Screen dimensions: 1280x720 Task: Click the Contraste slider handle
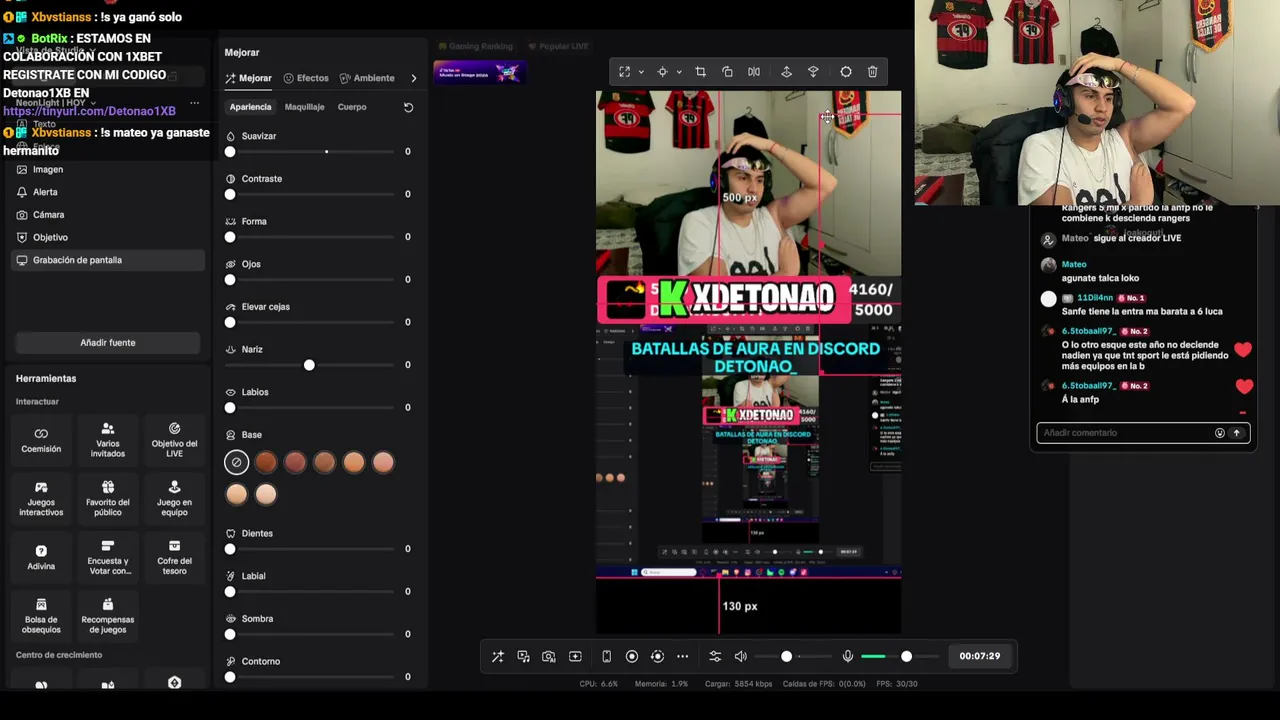pyautogui.click(x=230, y=194)
